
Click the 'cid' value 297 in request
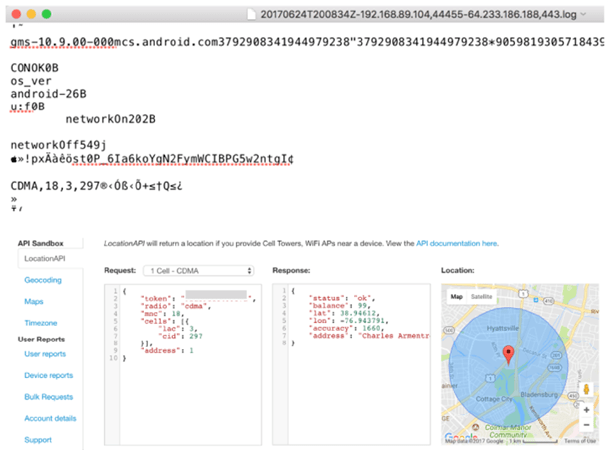click(x=196, y=336)
